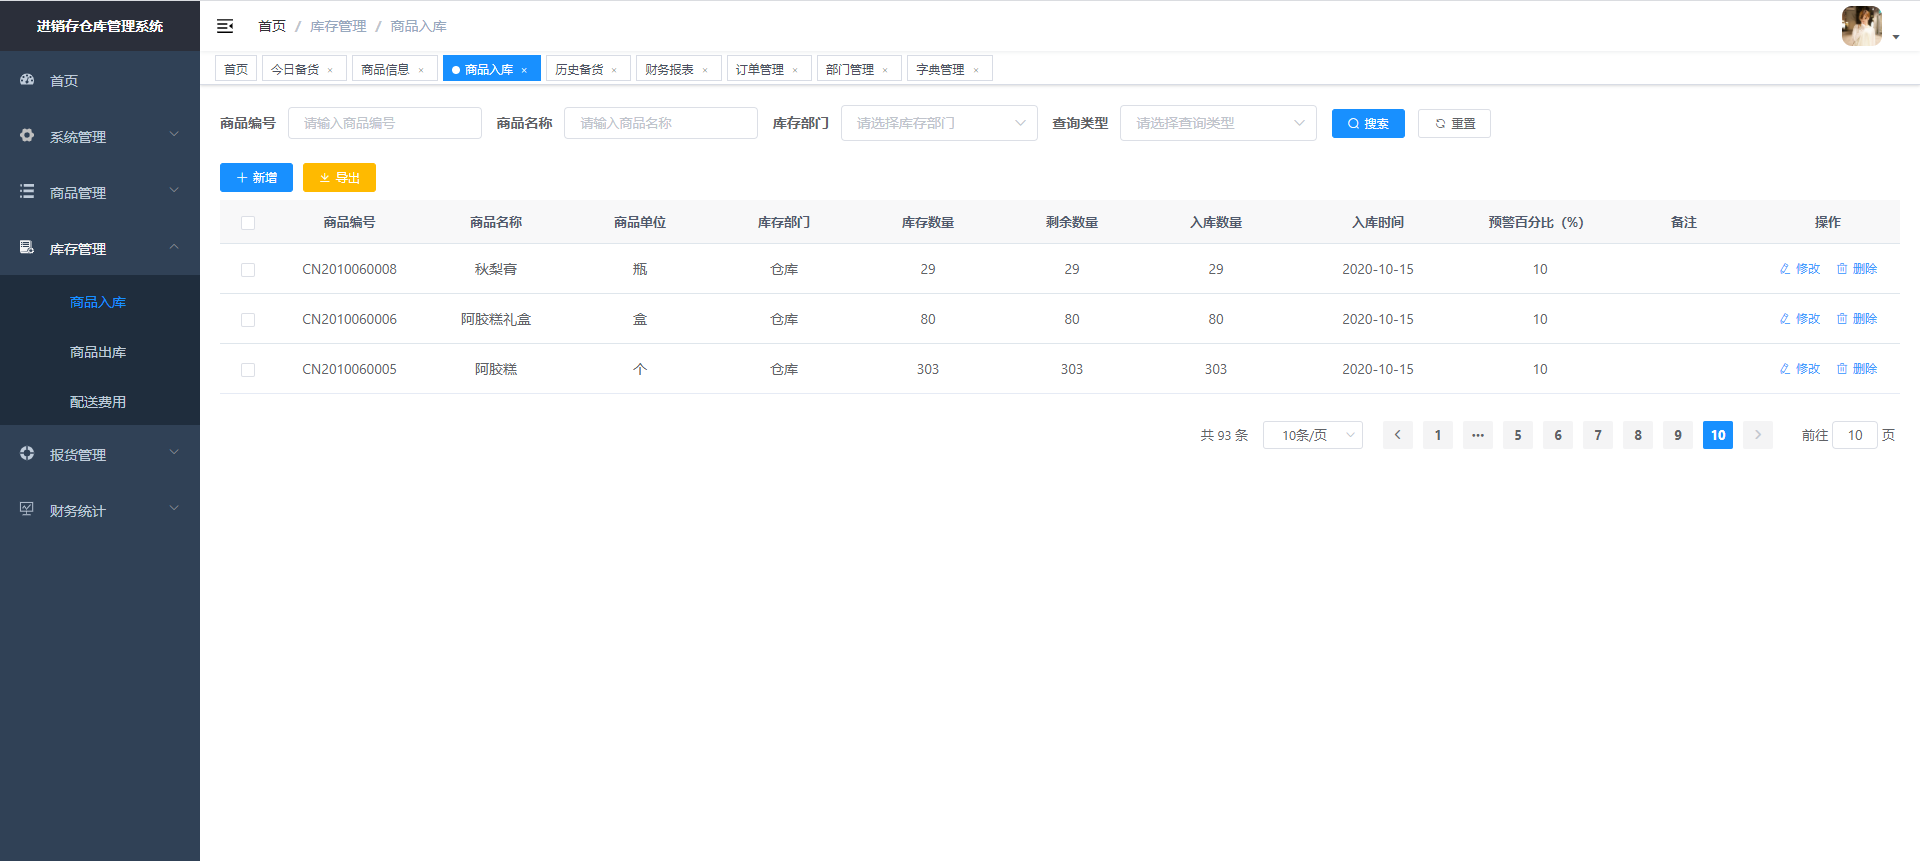The image size is (1920, 861).
Task: Close the 商品信息 tab with its x icon
Action: [x=421, y=70]
